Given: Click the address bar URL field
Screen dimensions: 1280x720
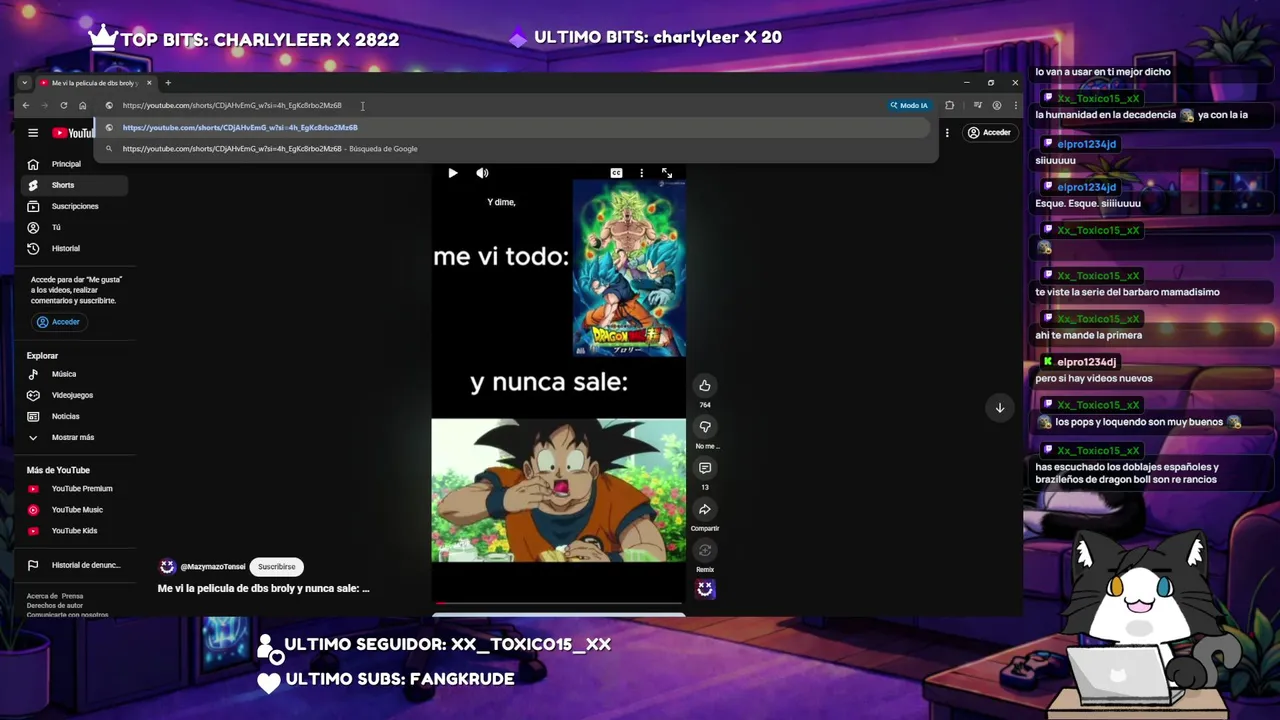Looking at the screenshot, I should (x=500, y=105).
